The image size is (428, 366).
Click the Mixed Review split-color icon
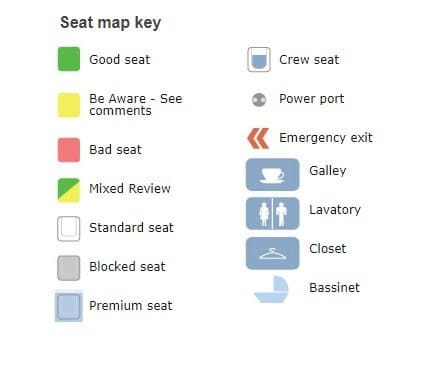point(69,190)
